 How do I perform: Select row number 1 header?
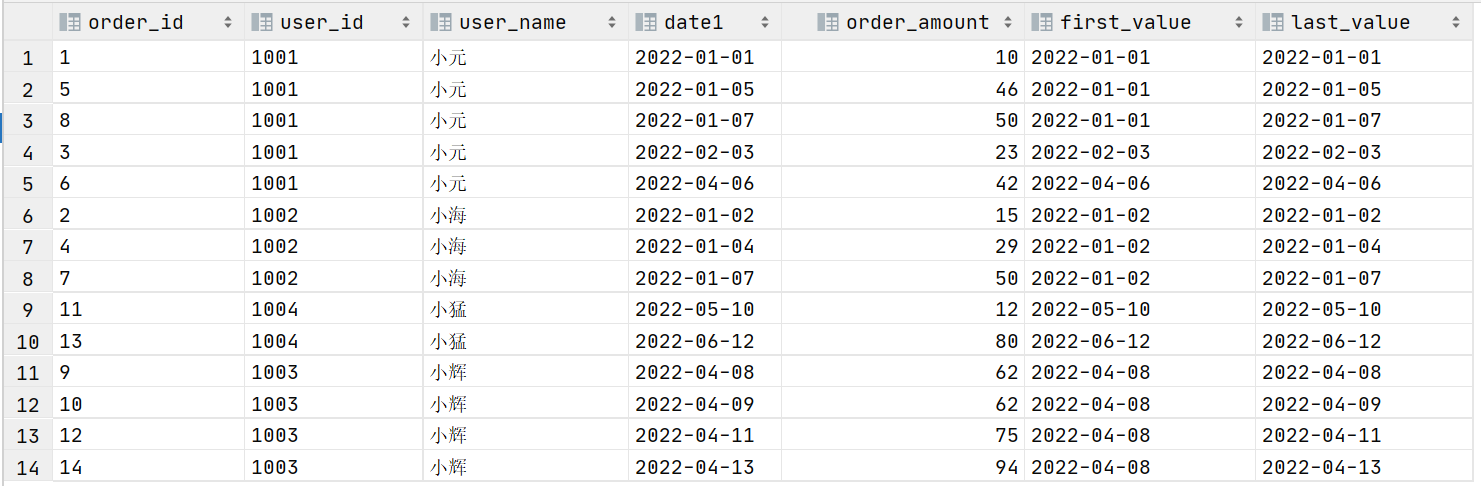(x=27, y=58)
